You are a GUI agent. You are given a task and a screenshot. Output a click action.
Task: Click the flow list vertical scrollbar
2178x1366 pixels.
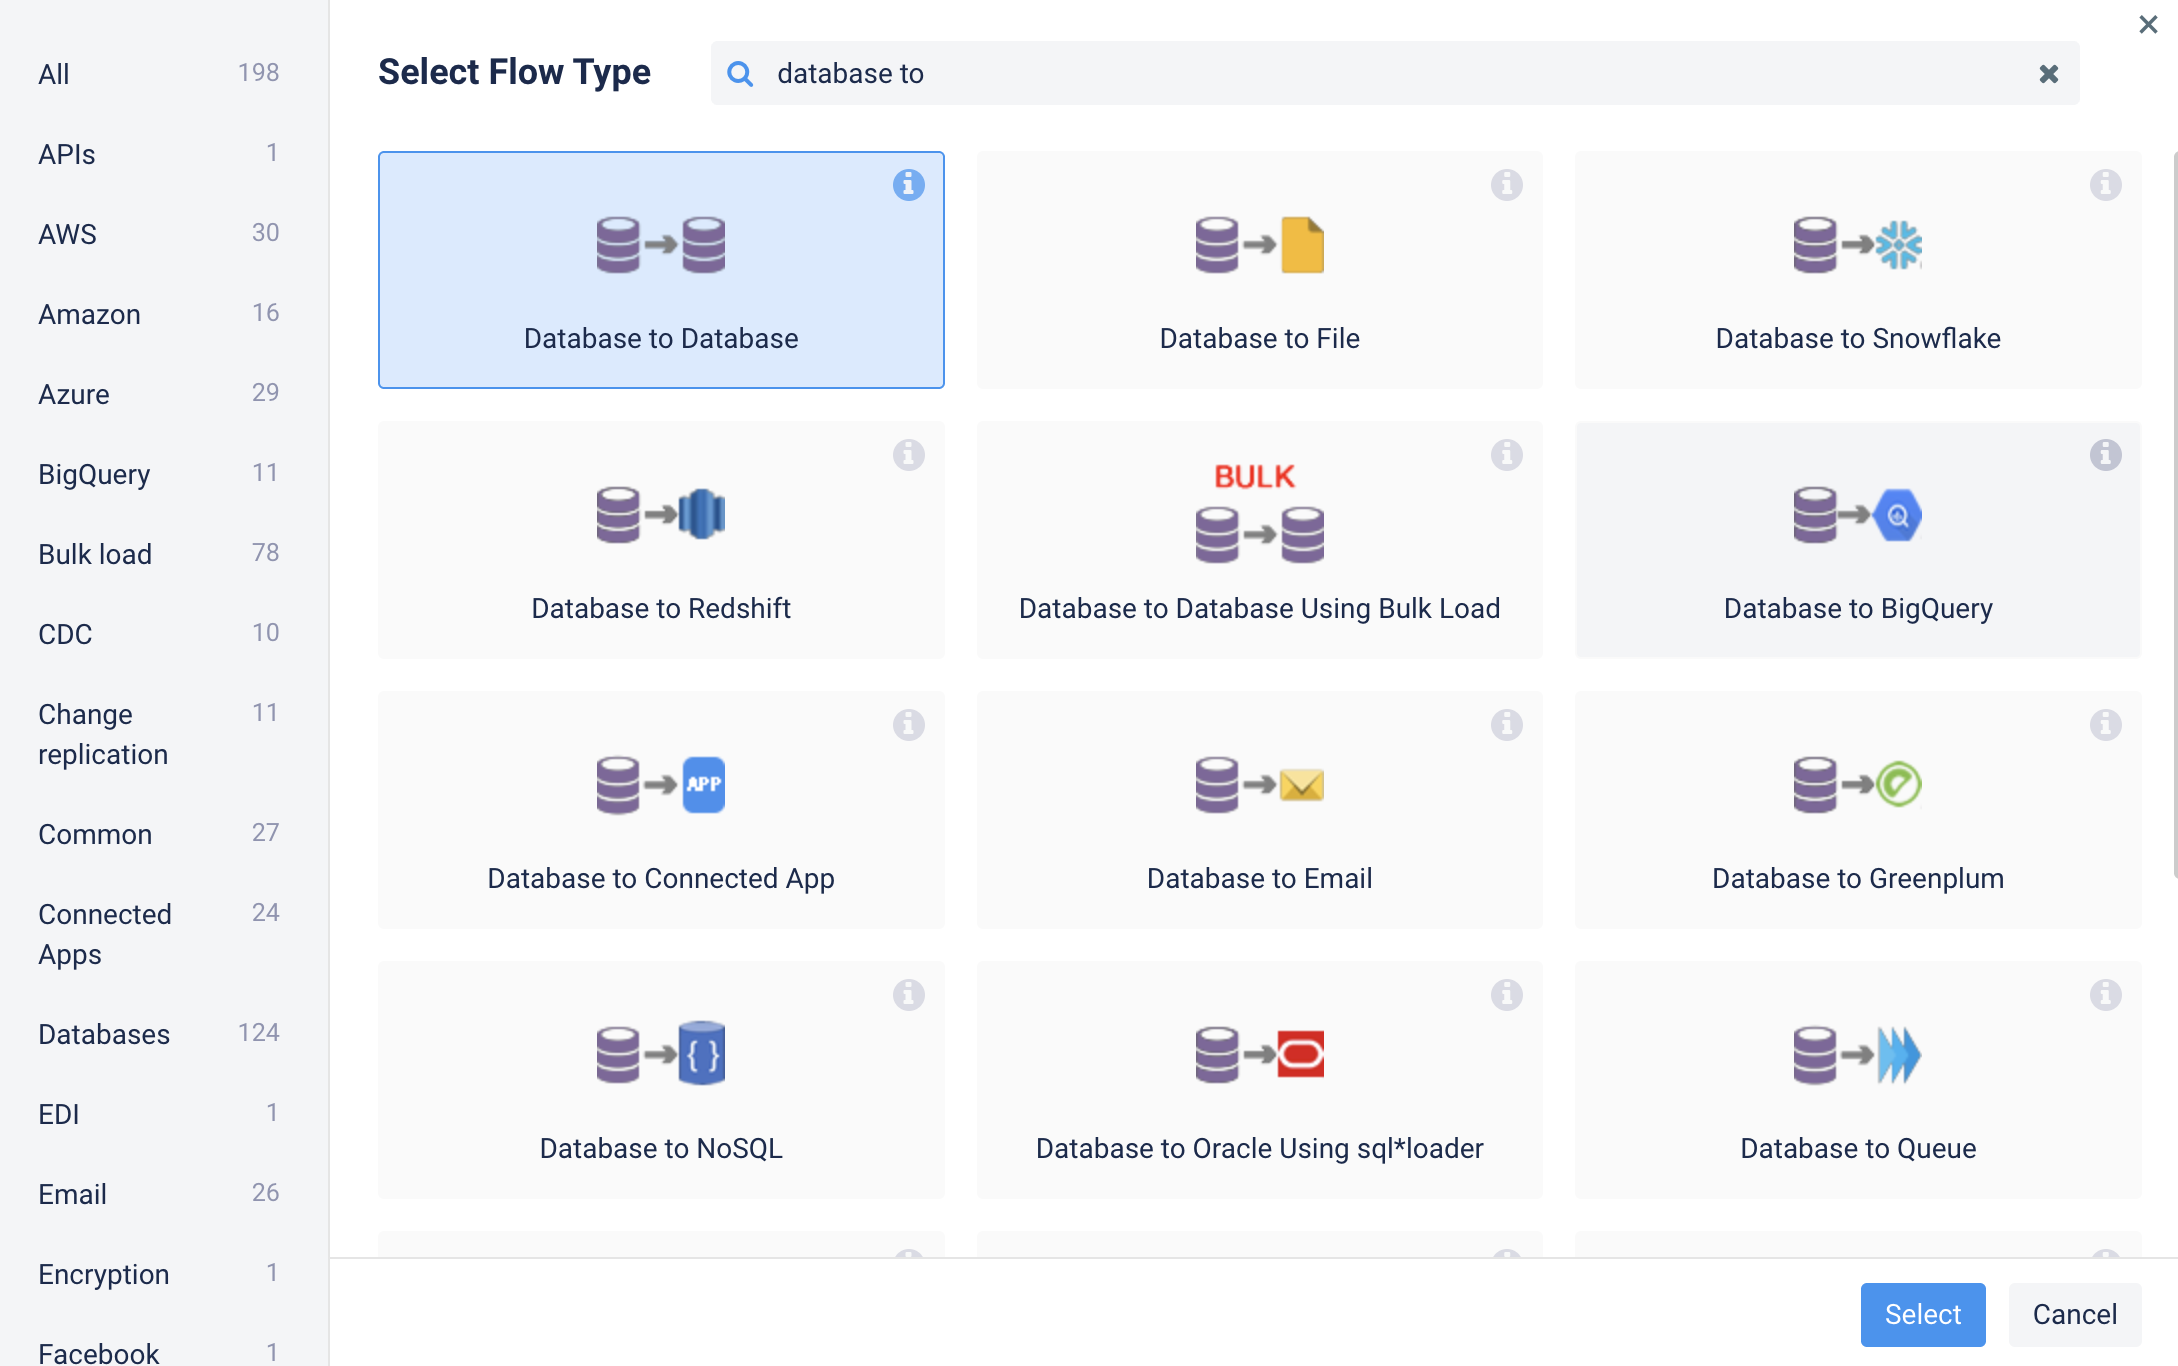[2174, 515]
